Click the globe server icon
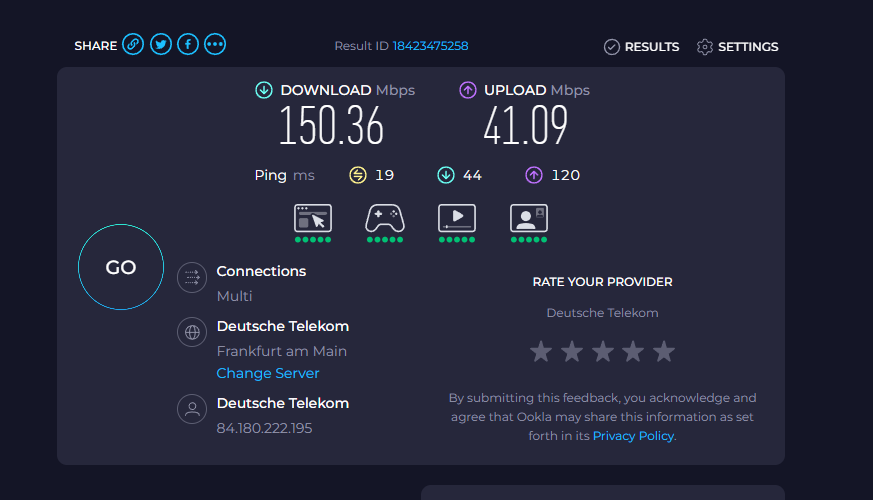This screenshot has width=873, height=500. click(192, 332)
